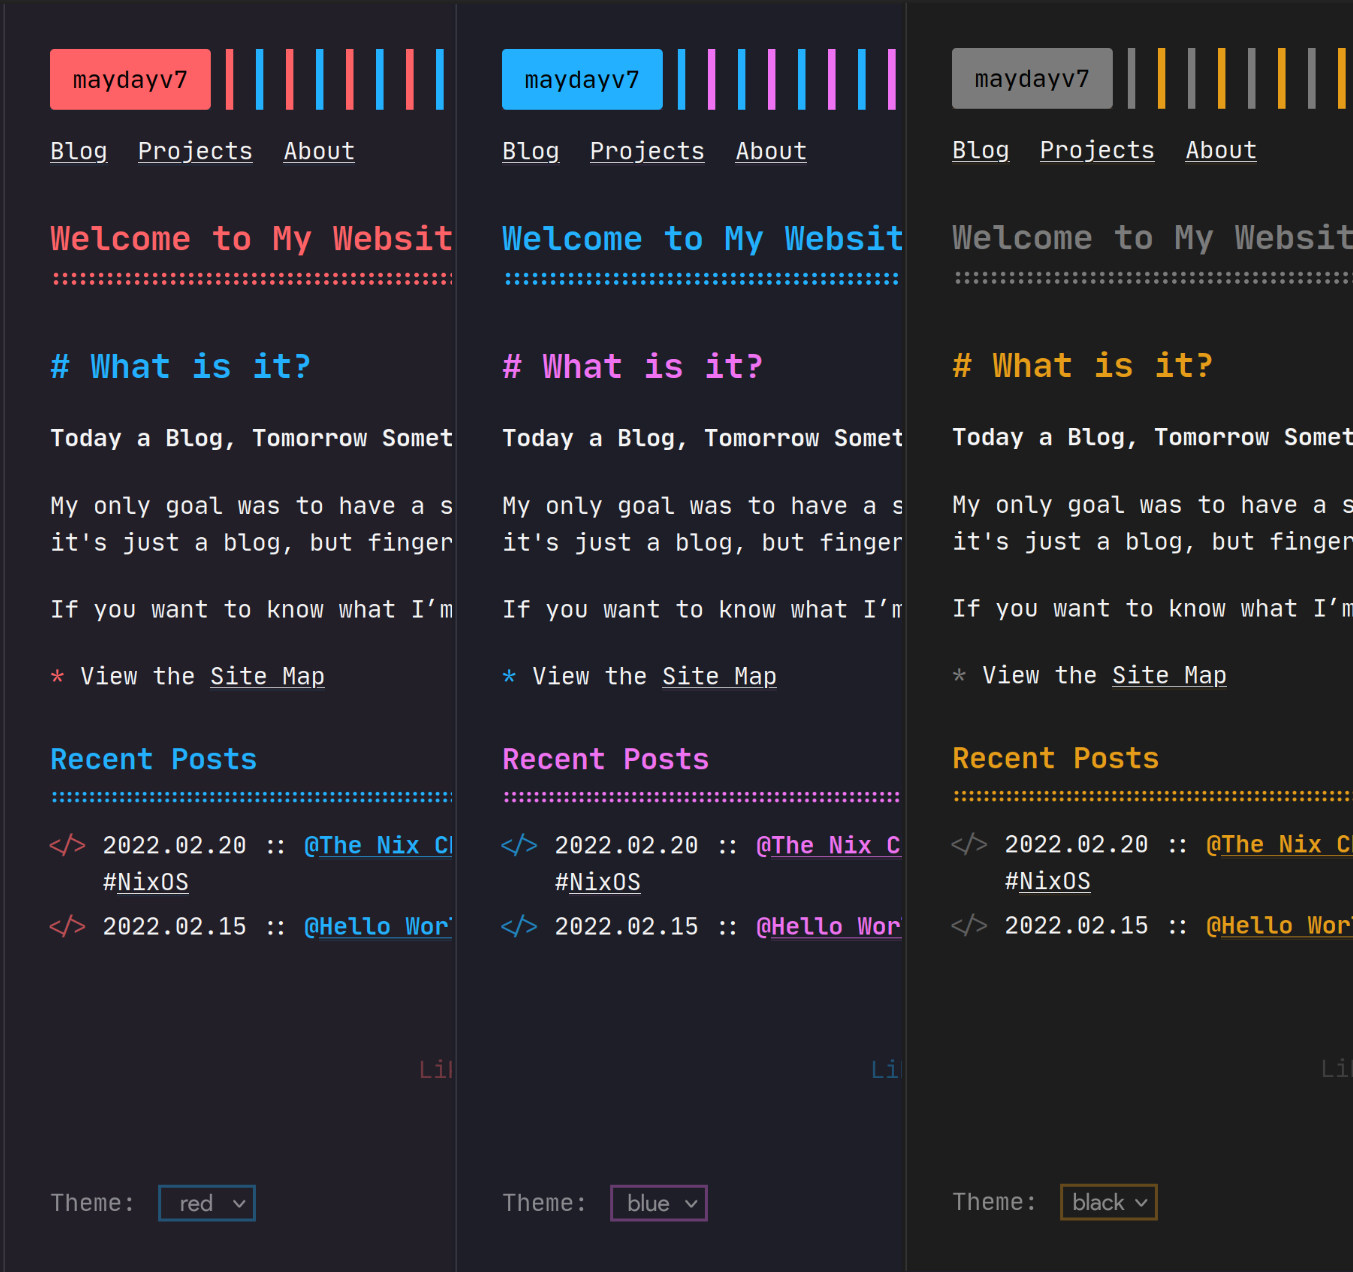The width and height of the screenshot is (1353, 1272).
Task: Click gray Welcome to My Website heading
Action: click(1152, 238)
